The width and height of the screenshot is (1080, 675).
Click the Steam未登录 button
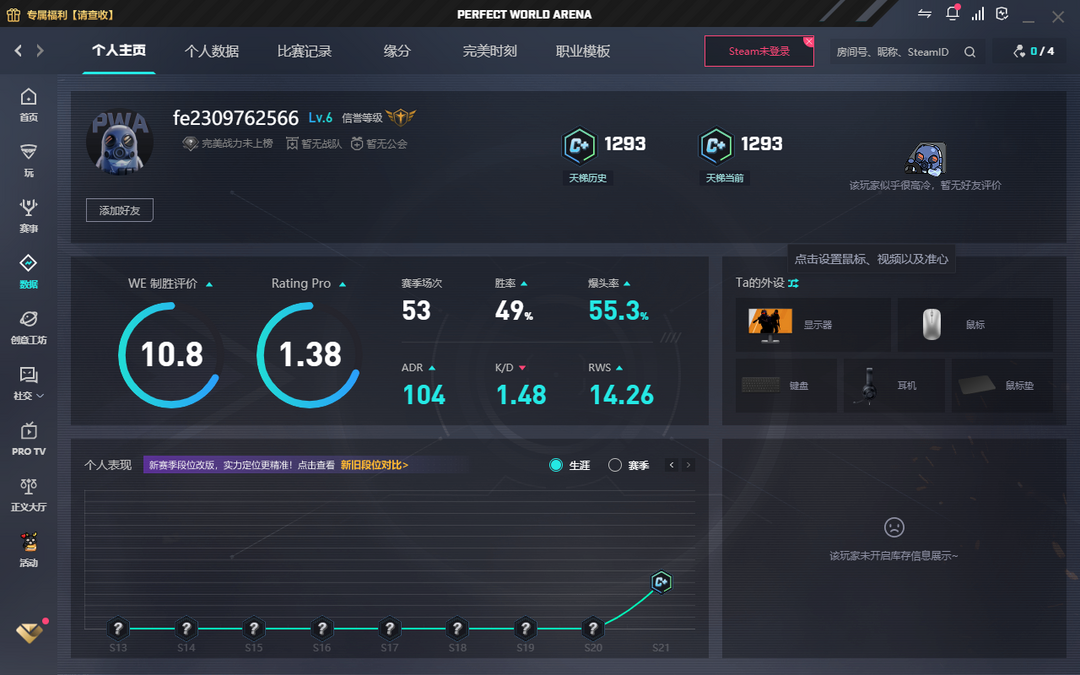pyautogui.click(x=758, y=51)
